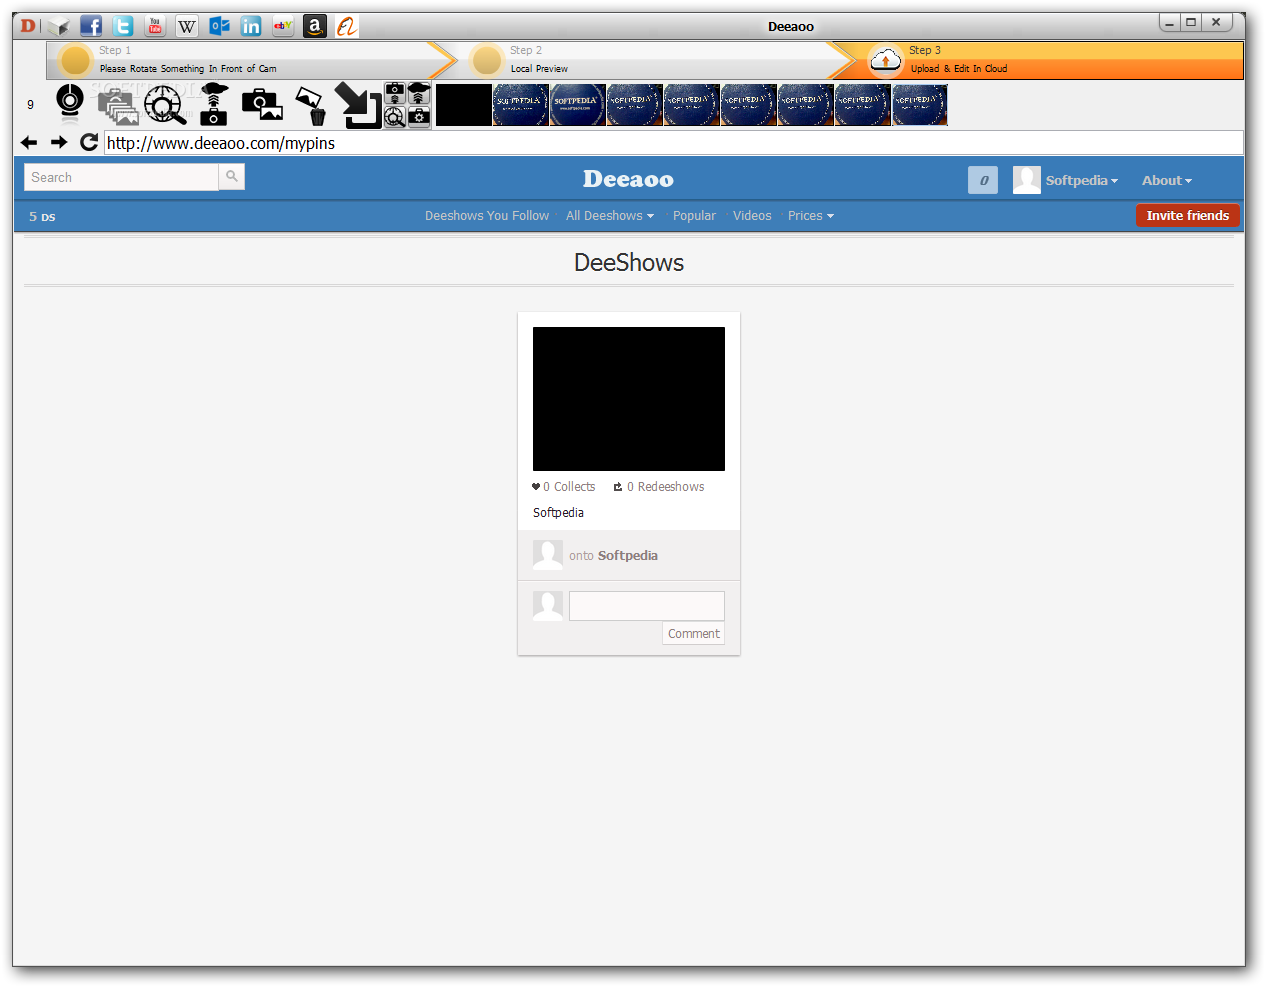Click the share icon beside 0 Redeeshows

(618, 487)
